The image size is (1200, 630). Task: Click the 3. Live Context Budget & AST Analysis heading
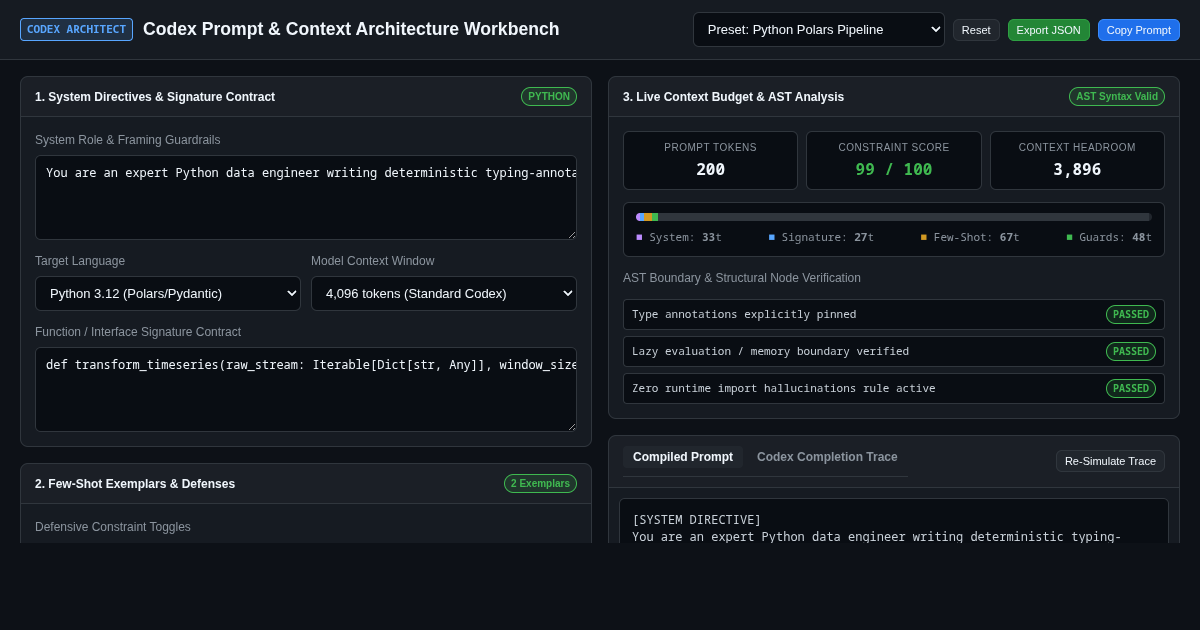pos(733,97)
